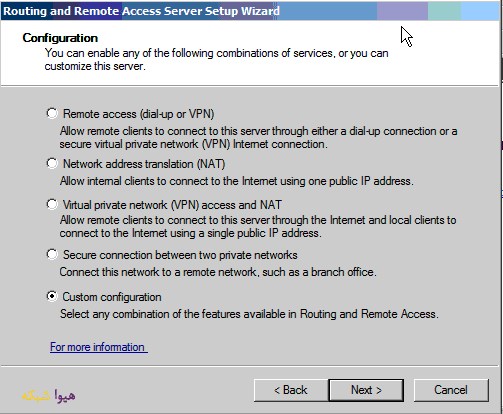Select the Custom configuration radio button
The height and width of the screenshot is (414, 503).
(52, 296)
